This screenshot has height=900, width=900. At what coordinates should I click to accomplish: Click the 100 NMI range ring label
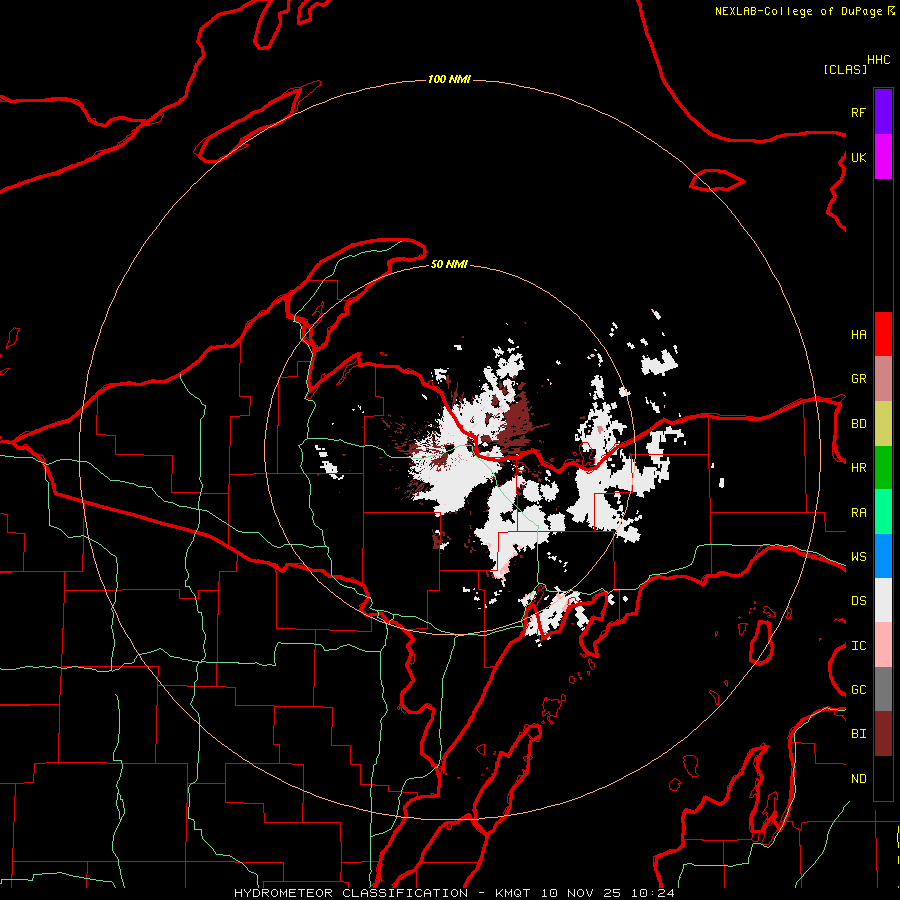coord(449,79)
